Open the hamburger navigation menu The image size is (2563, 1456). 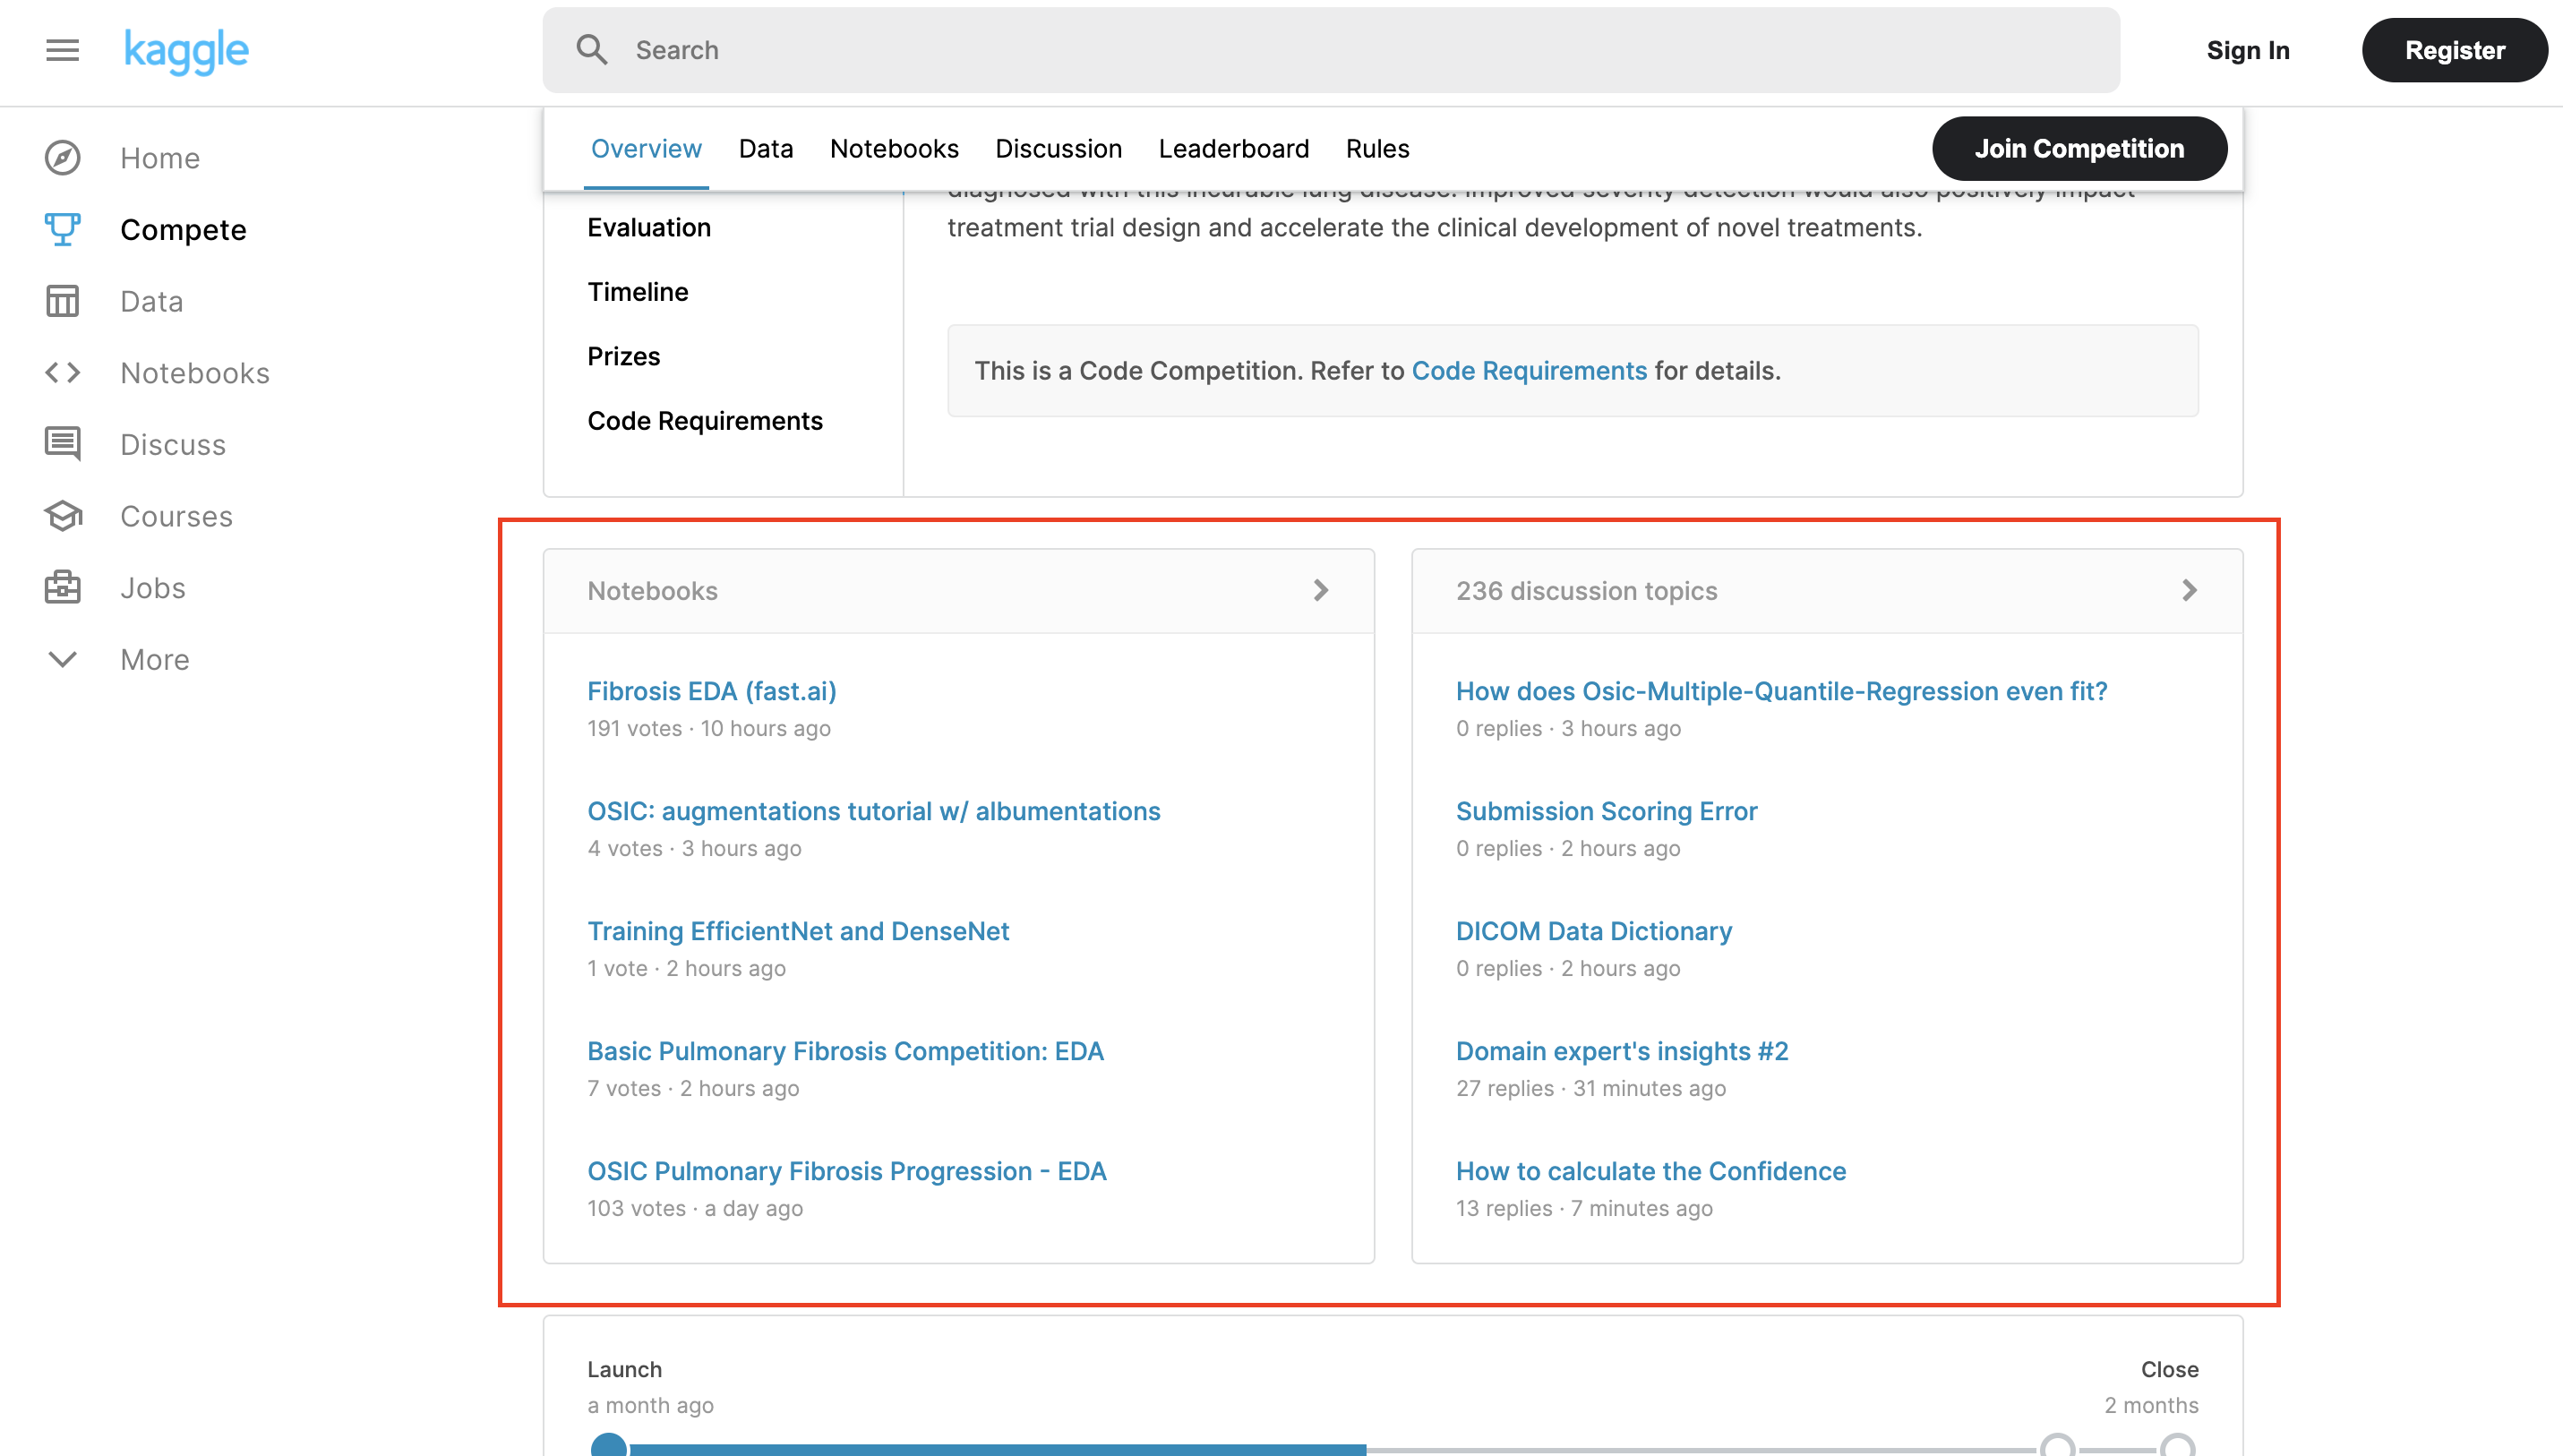(x=62, y=50)
